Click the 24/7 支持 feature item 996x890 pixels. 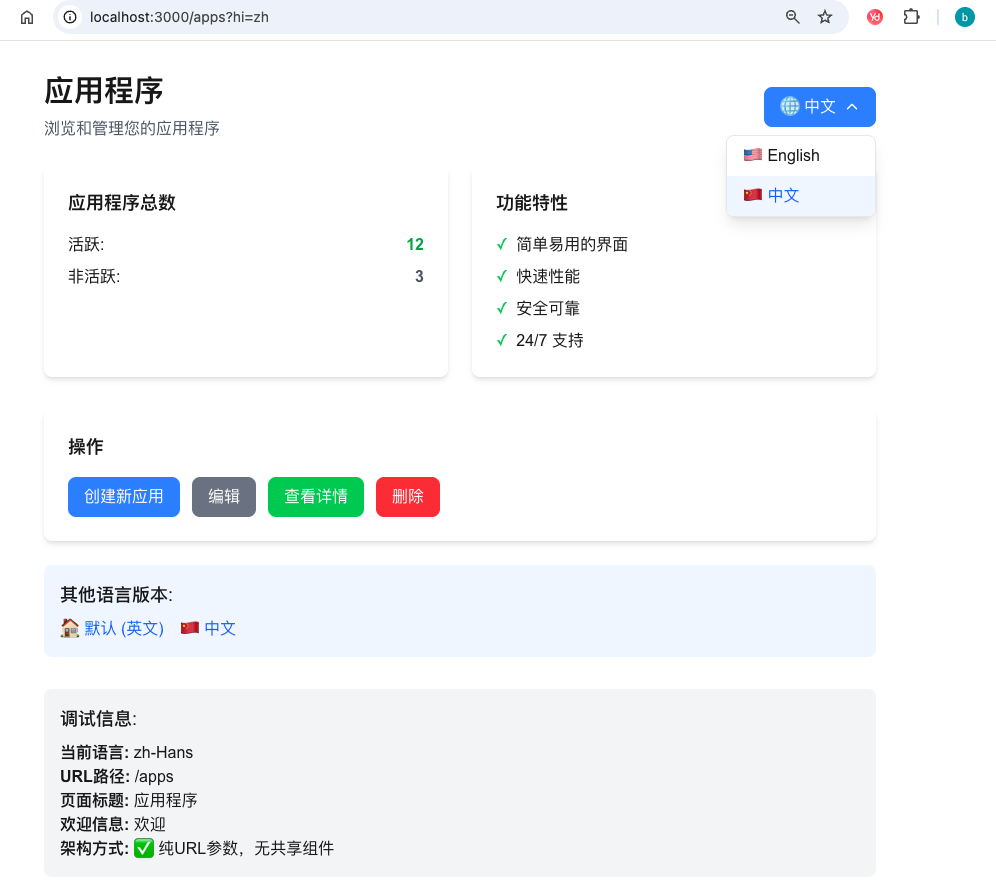[549, 340]
